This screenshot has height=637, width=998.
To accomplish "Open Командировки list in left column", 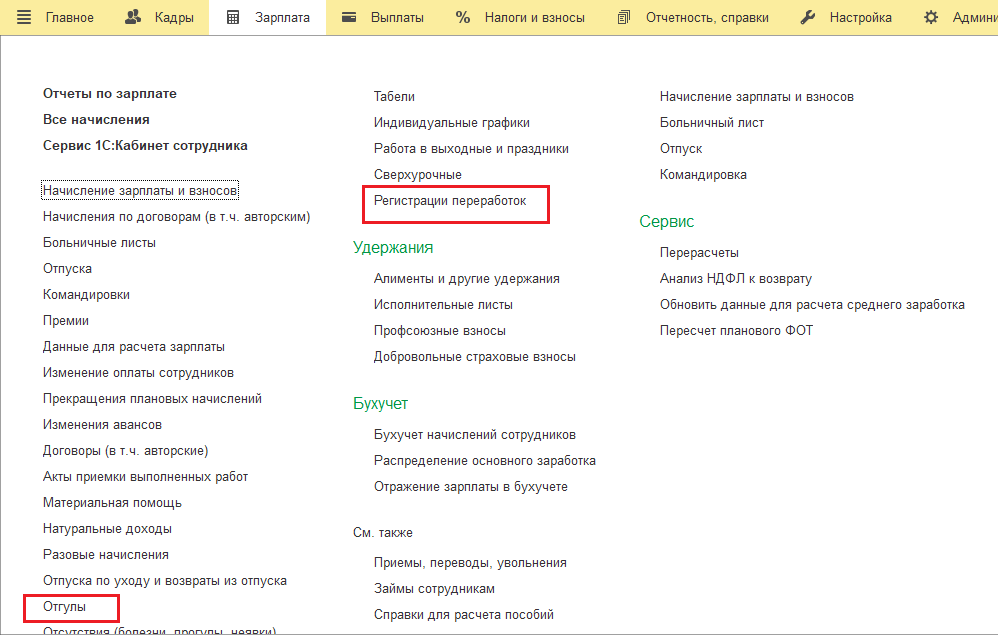I will point(86,295).
